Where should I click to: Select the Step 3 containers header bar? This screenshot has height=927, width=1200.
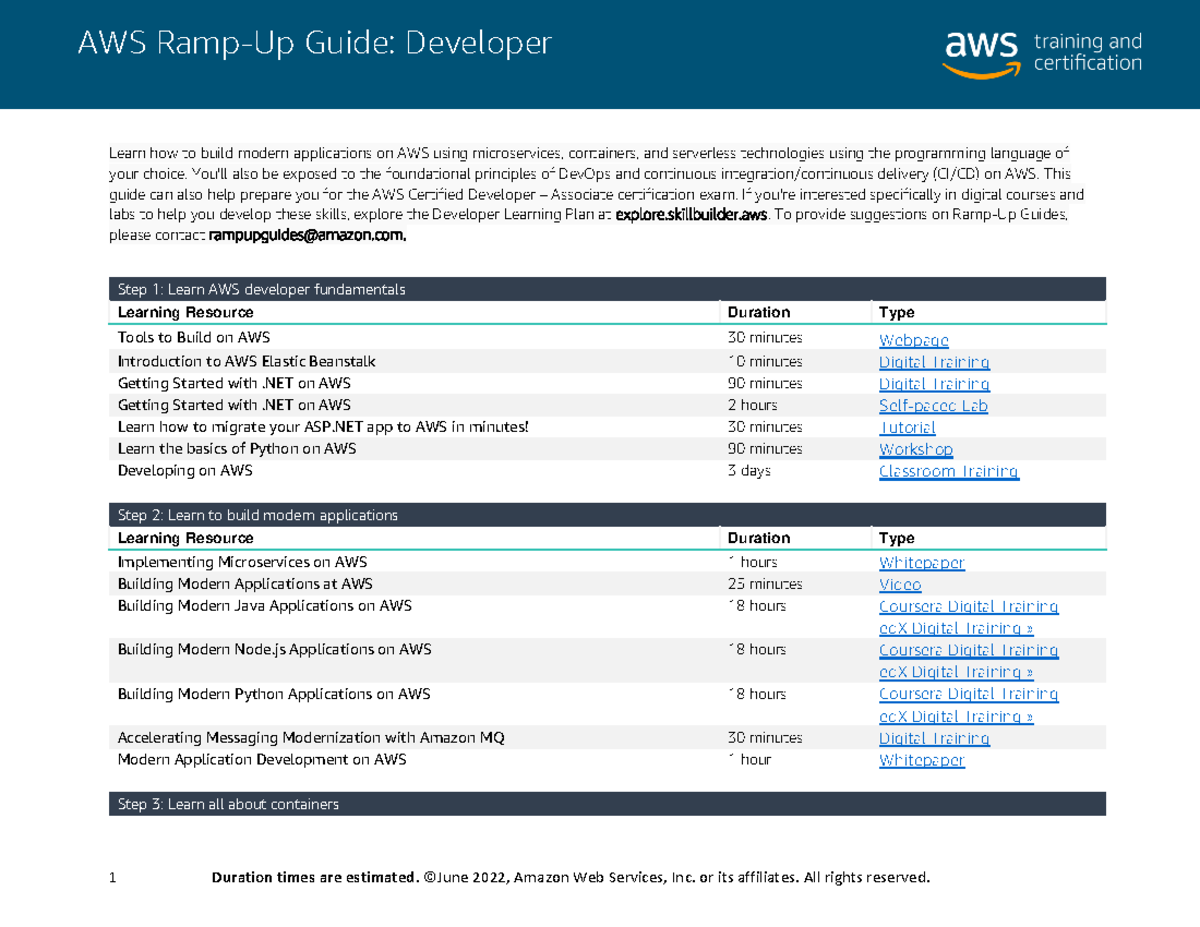[607, 803]
